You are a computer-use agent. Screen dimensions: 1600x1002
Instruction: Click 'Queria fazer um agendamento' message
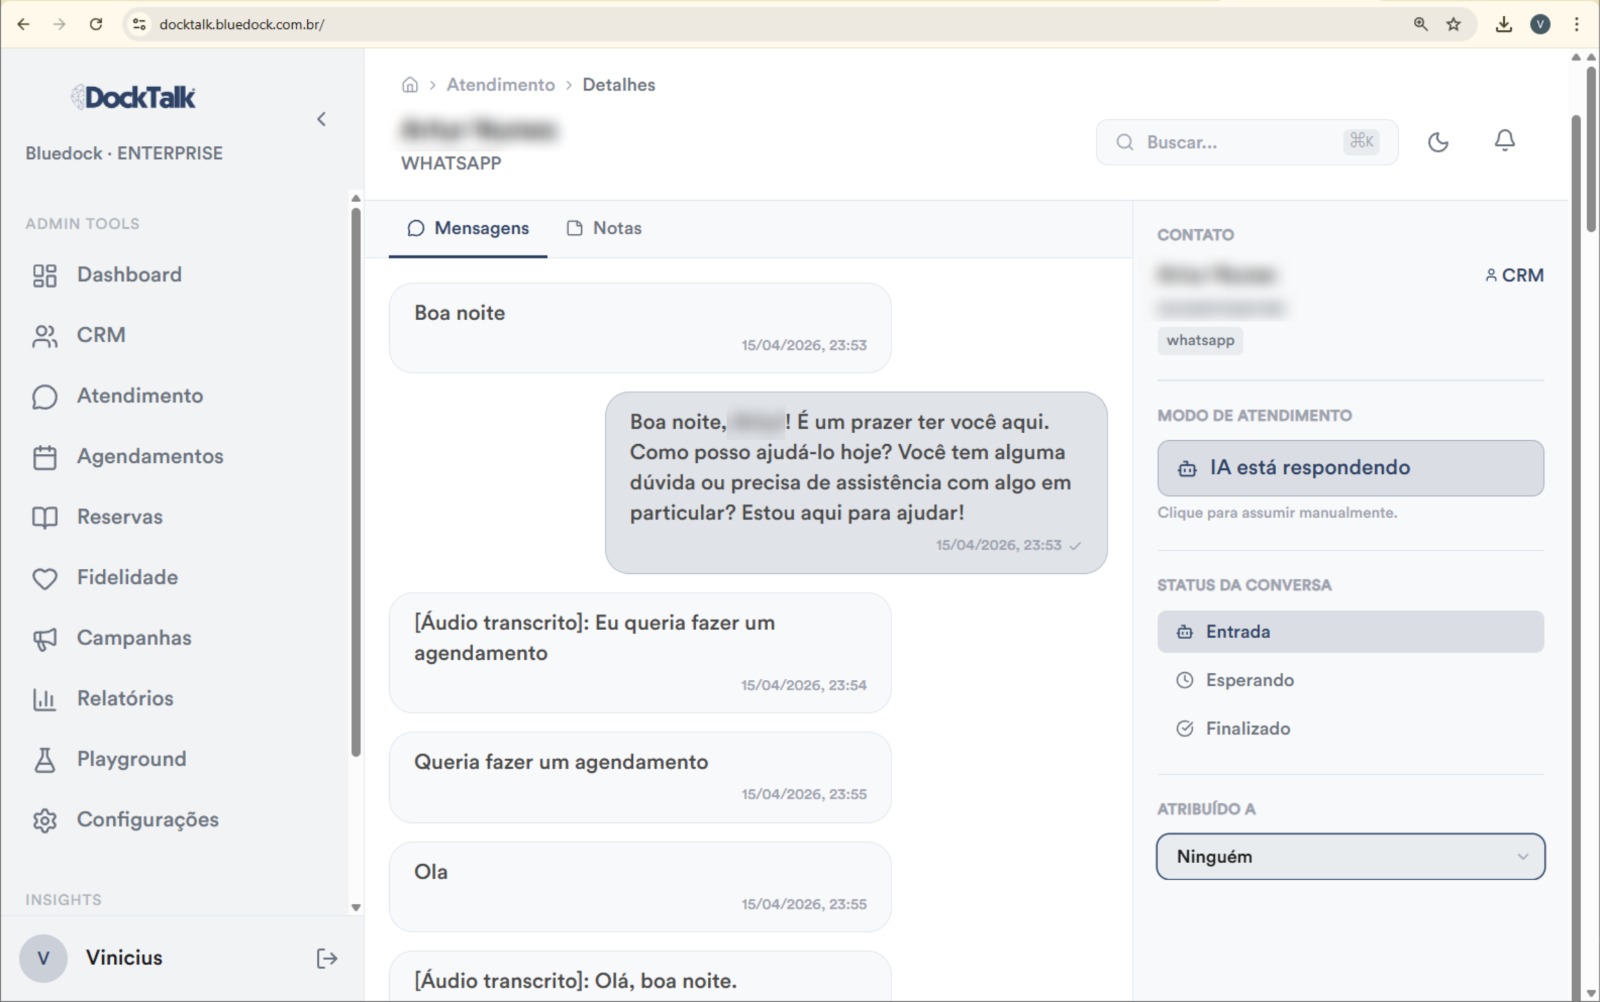640,778
